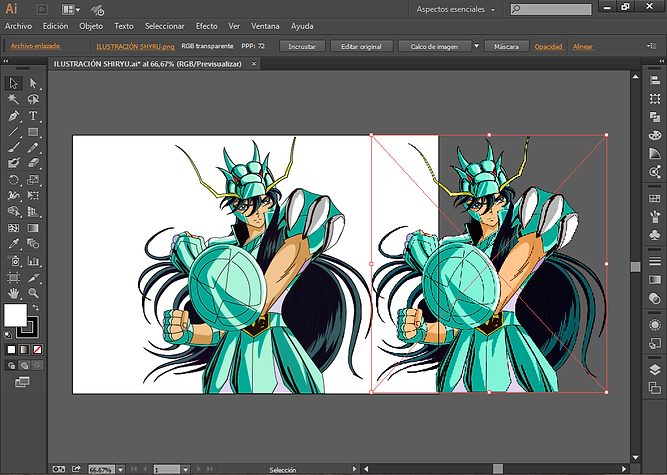Reset default fill and stroke

[x=8, y=335]
